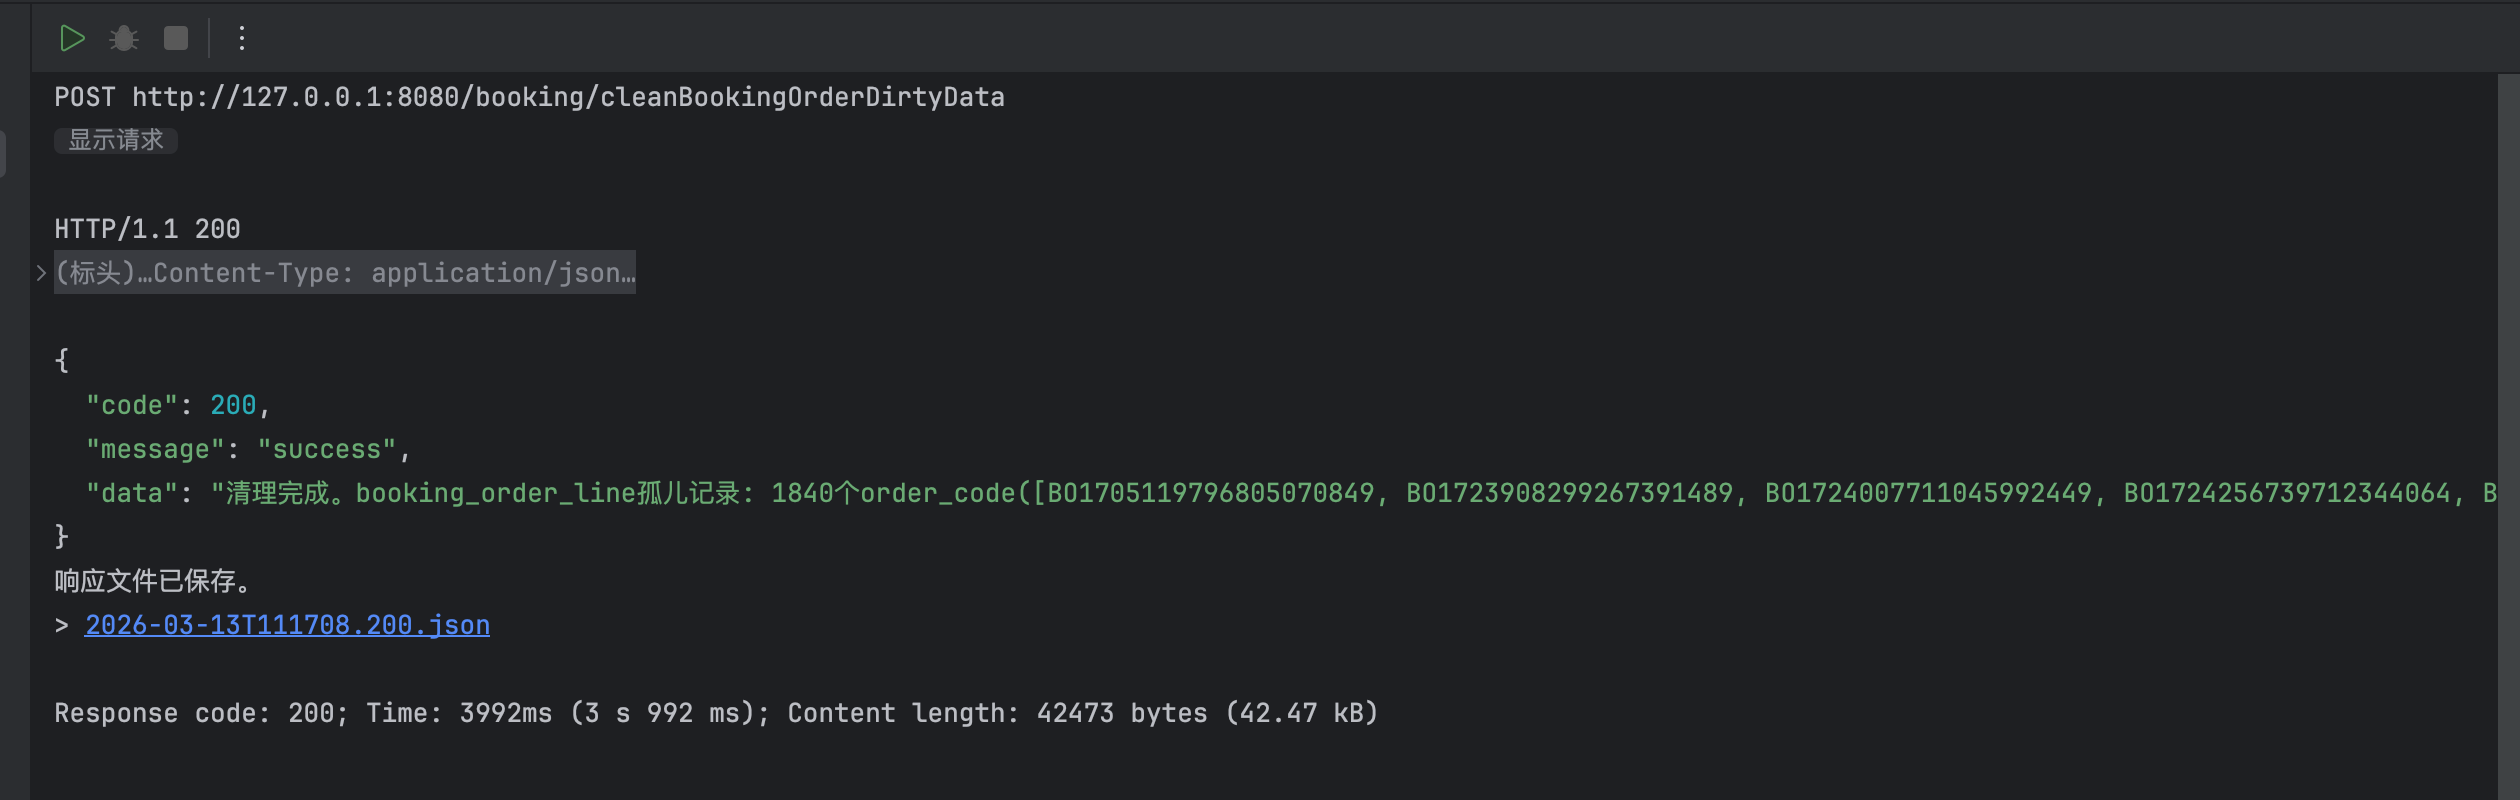
Task: Click the Response code summary line
Action: (715, 713)
